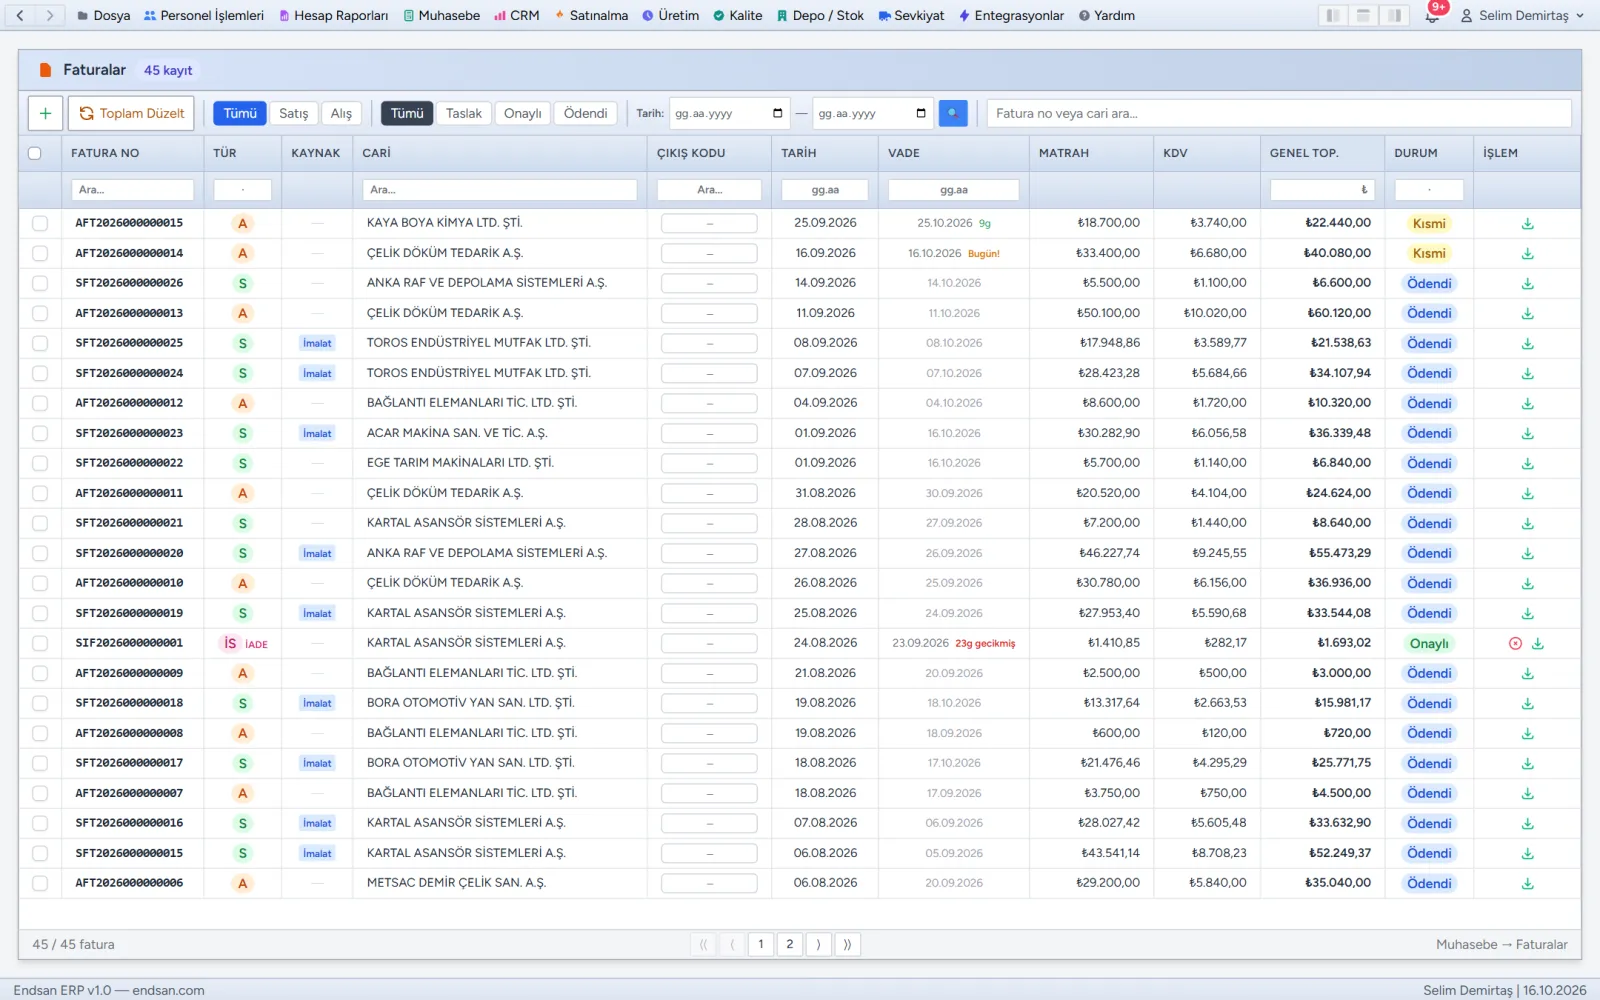Go to the next page arrow
Image resolution: width=1600 pixels, height=1000 pixels.
(x=818, y=944)
